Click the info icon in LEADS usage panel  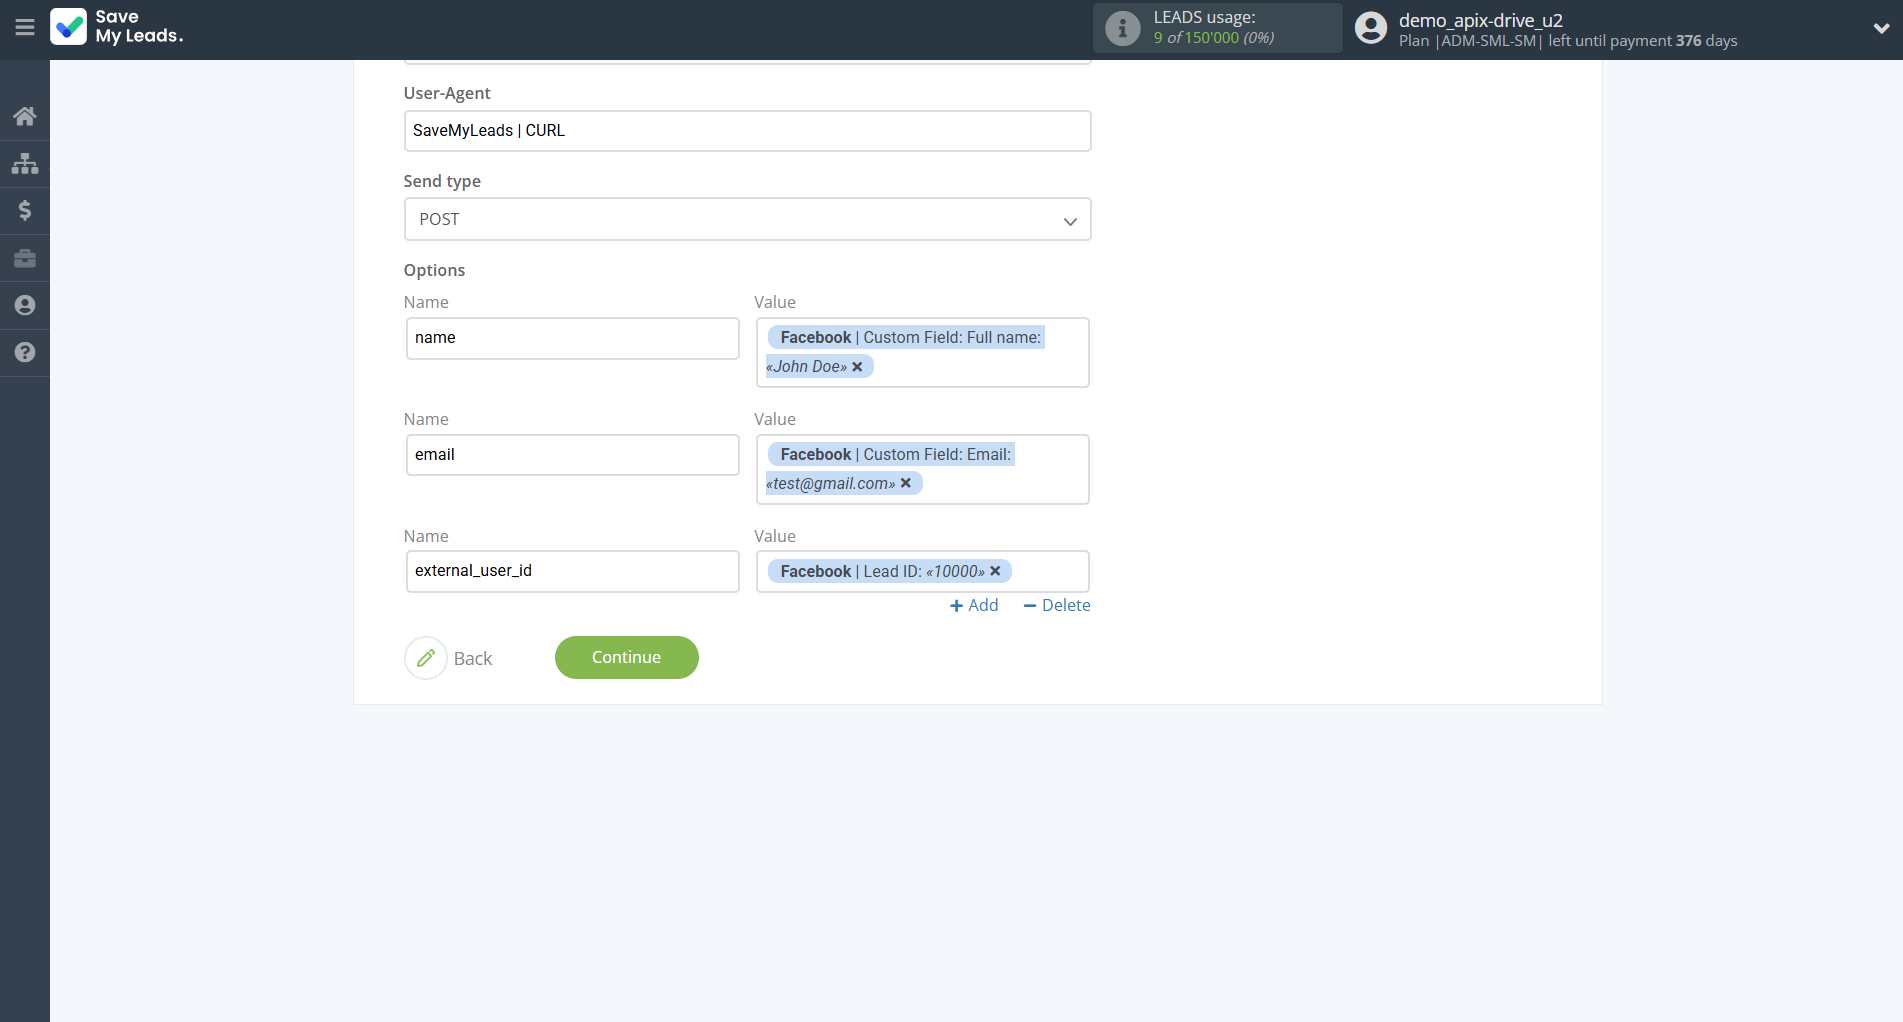point(1120,28)
